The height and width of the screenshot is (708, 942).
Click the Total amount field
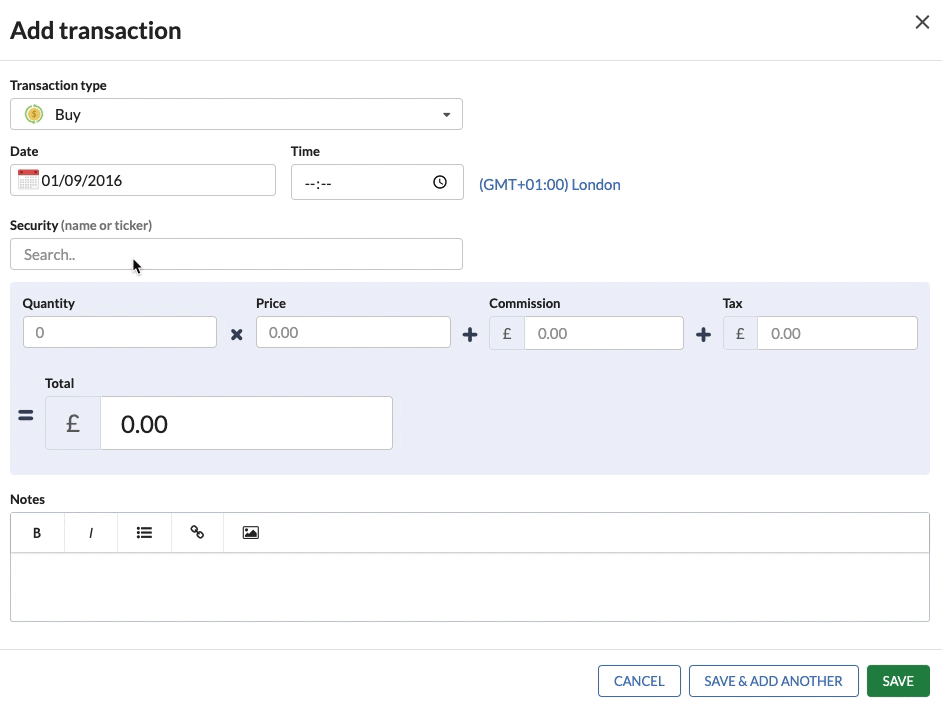tap(246, 423)
